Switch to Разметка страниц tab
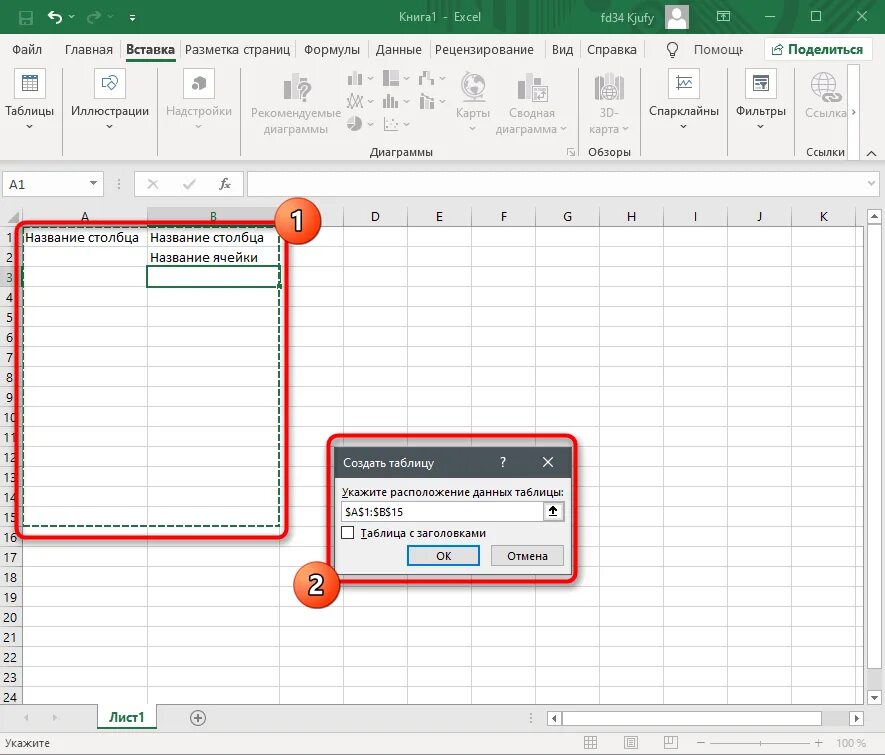Viewport: 885px width, 755px height. pyautogui.click(x=237, y=50)
